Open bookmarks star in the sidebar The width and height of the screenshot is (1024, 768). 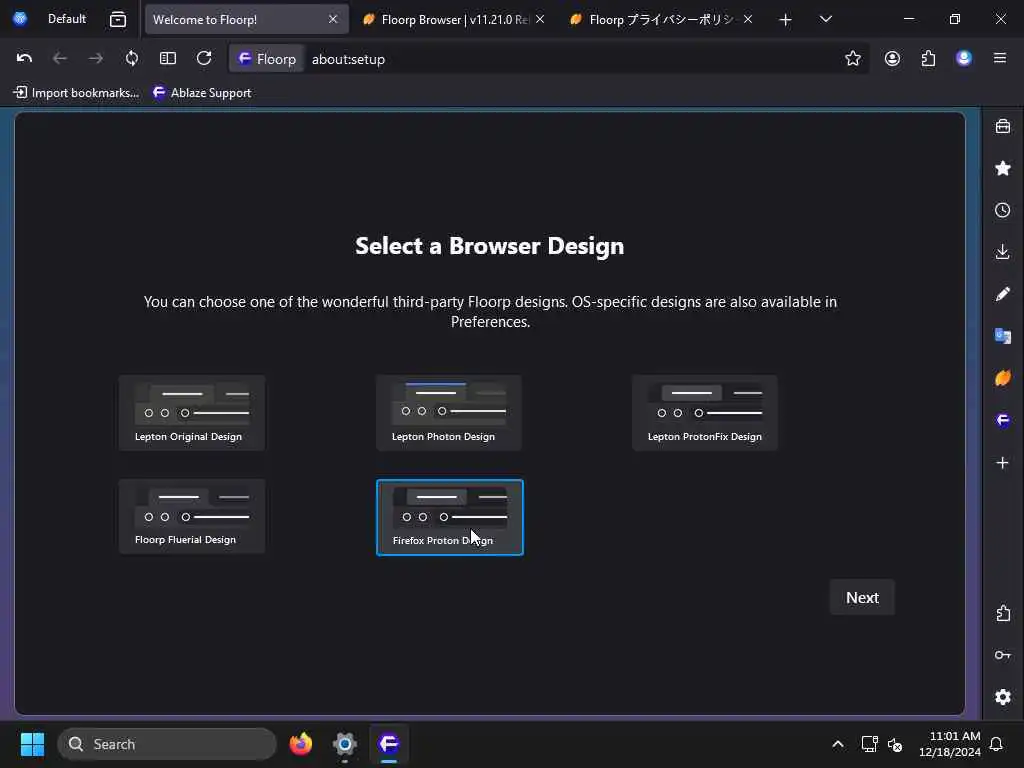click(x=1002, y=168)
